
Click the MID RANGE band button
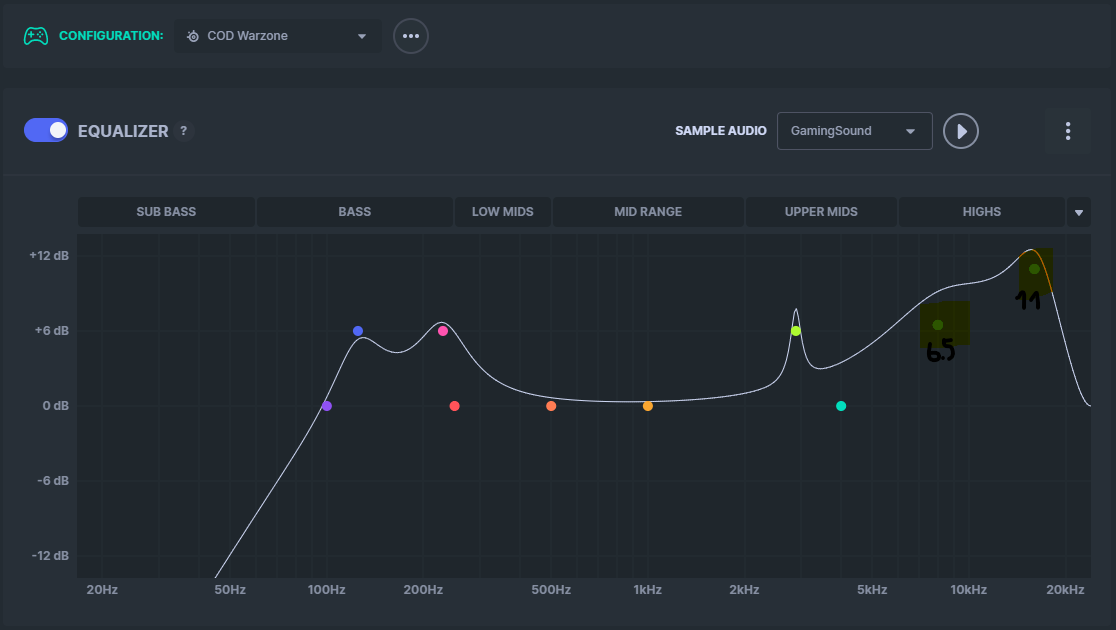pos(648,212)
